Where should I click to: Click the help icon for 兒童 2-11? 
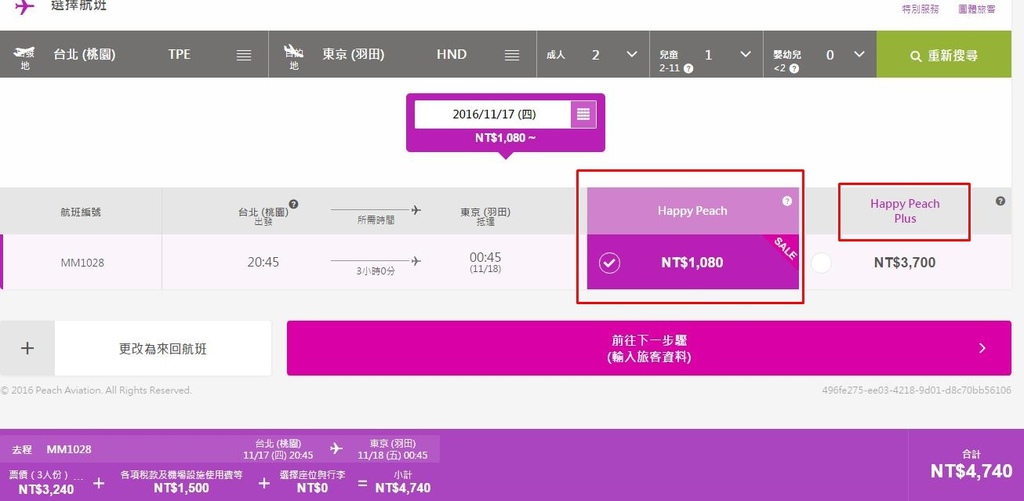click(688, 68)
